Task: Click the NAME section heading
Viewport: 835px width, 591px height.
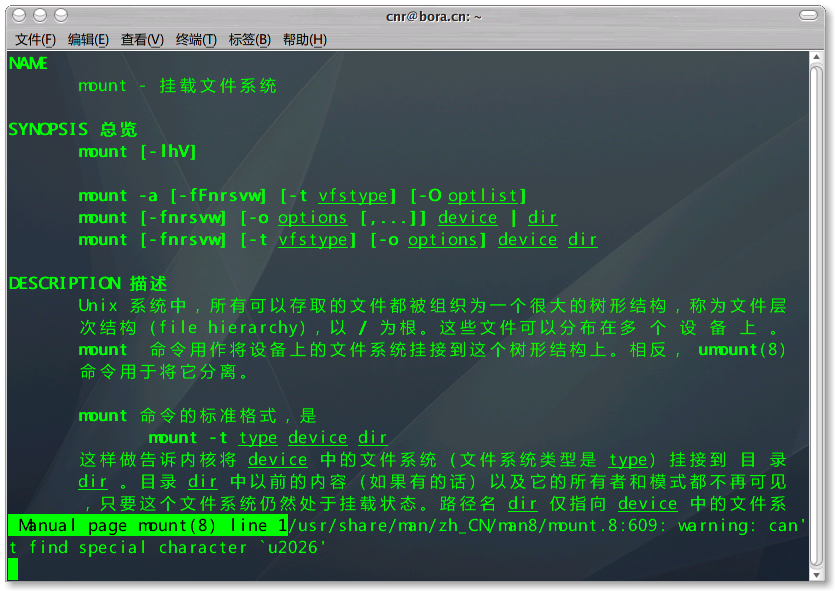Action: [x=28, y=63]
